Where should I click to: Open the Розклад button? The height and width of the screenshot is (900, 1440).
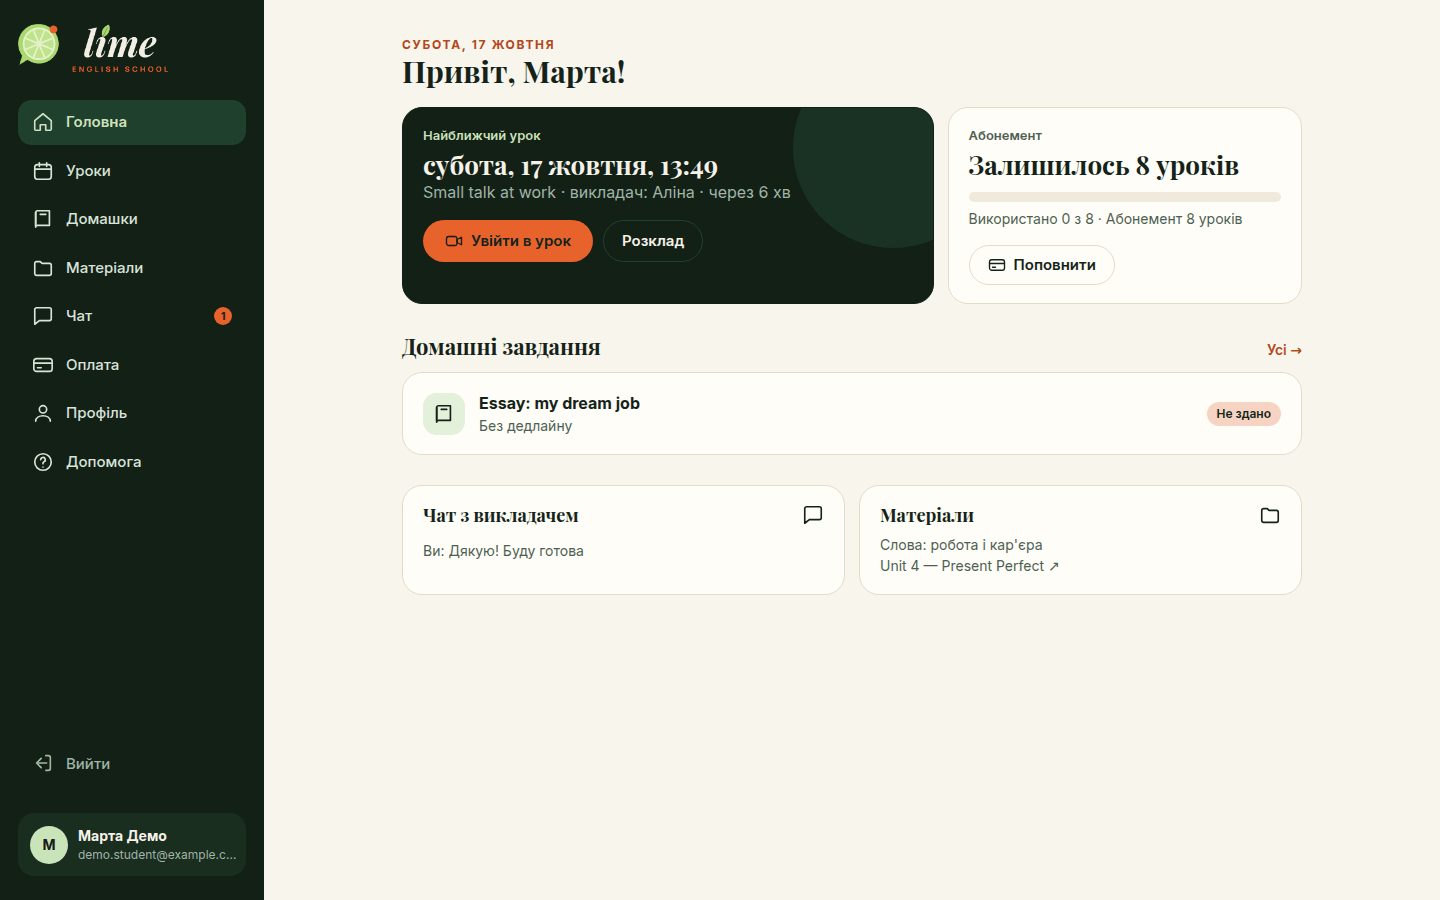(653, 241)
